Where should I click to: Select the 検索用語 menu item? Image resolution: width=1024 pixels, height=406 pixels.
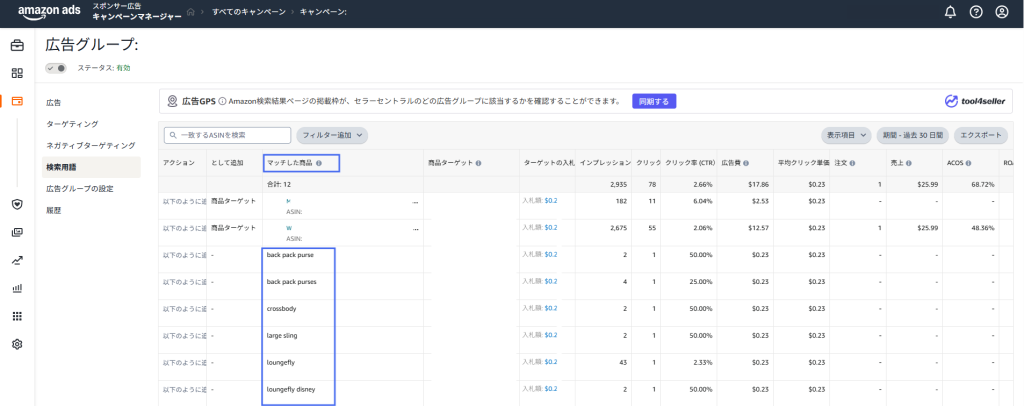[x=91, y=167]
